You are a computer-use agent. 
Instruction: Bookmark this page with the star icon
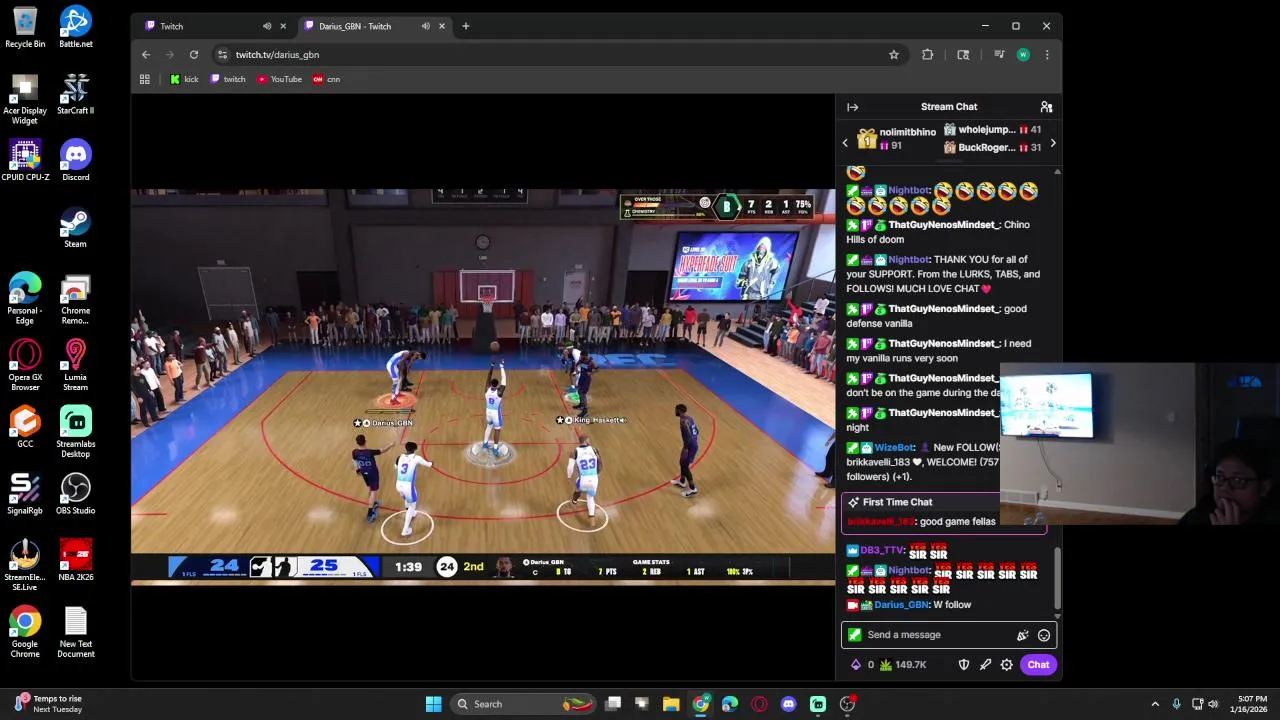coord(894,55)
